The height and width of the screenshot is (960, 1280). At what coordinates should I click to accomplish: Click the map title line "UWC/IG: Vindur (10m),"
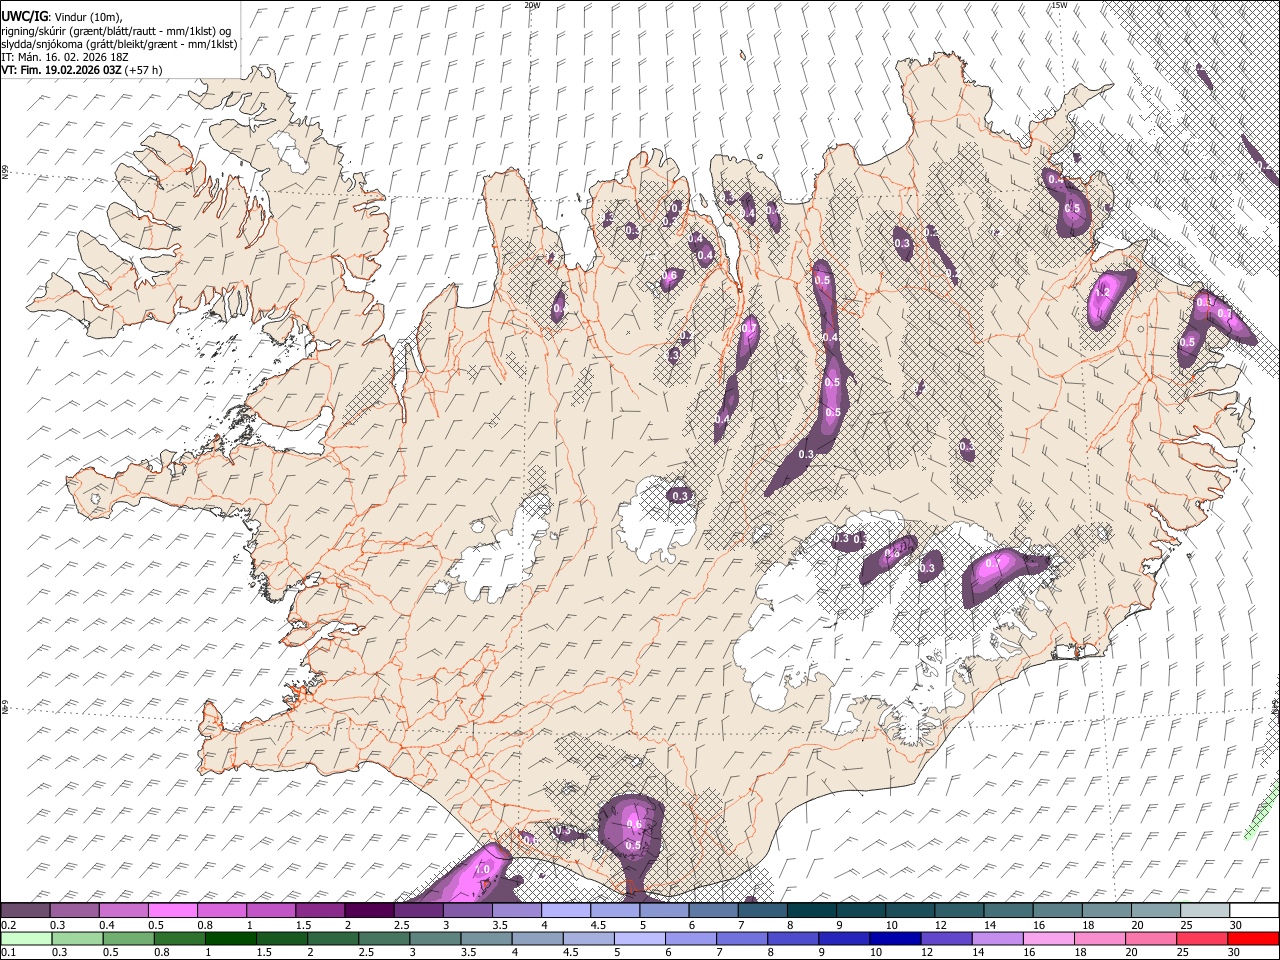pos(62,16)
